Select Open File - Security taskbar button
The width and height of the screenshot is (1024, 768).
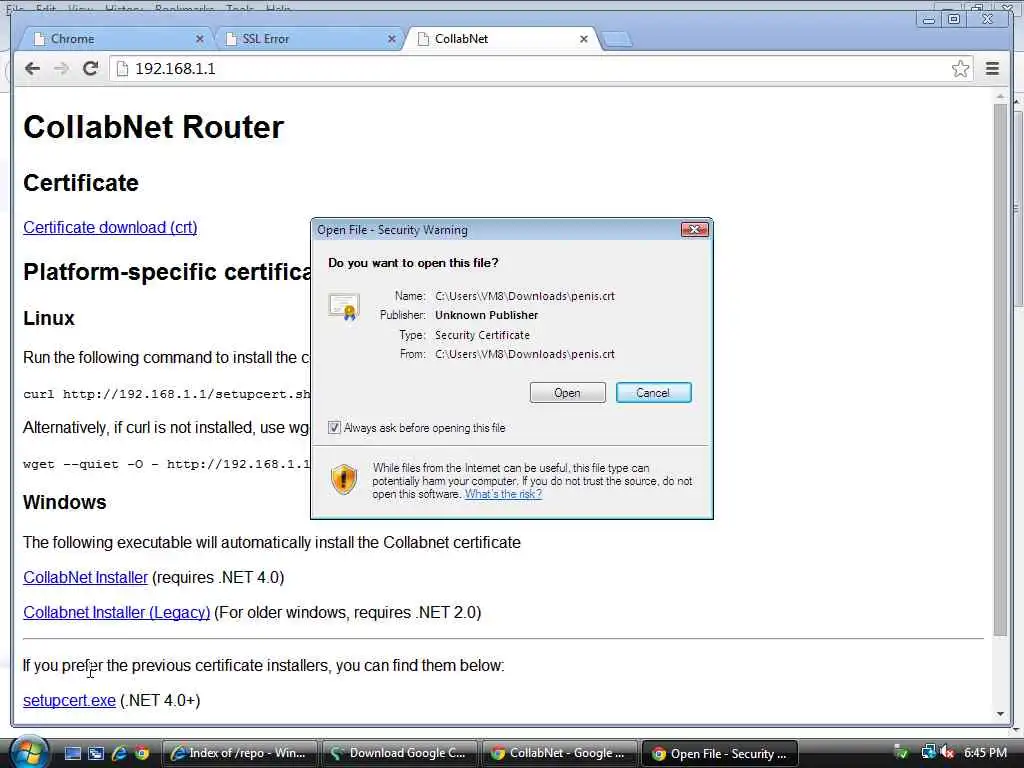(x=720, y=753)
